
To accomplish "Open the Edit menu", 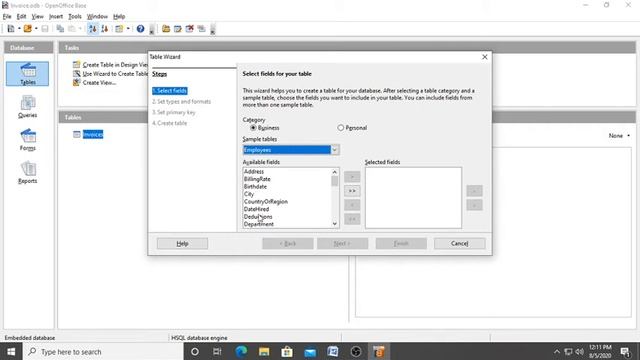I will pos(21,16).
